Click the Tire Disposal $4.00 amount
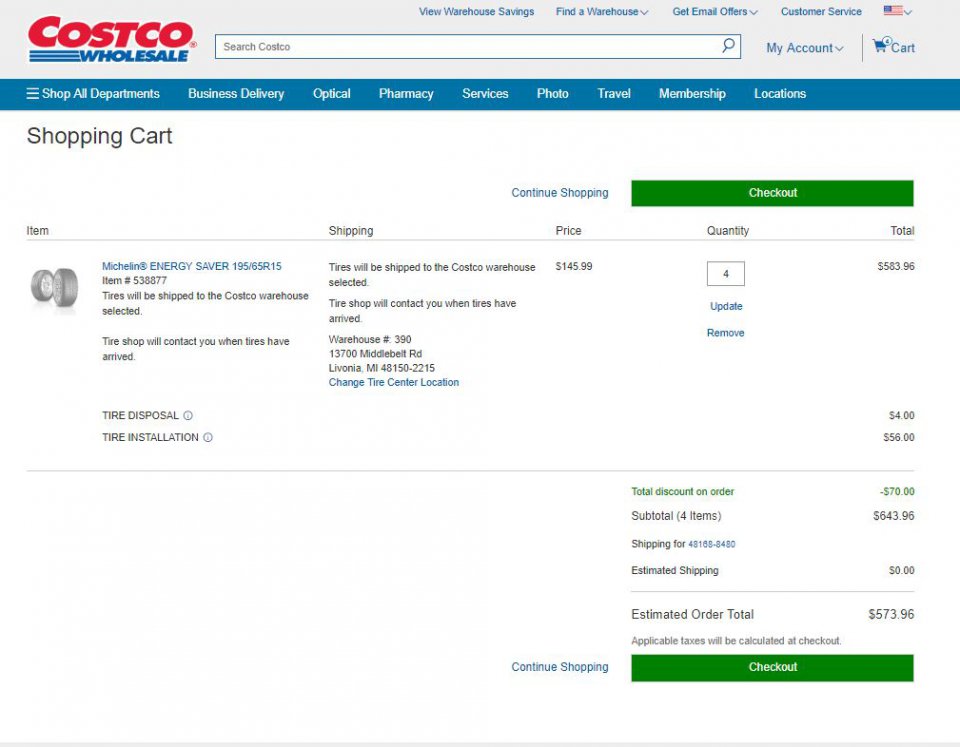Viewport: 960px width, 747px height. coord(901,416)
